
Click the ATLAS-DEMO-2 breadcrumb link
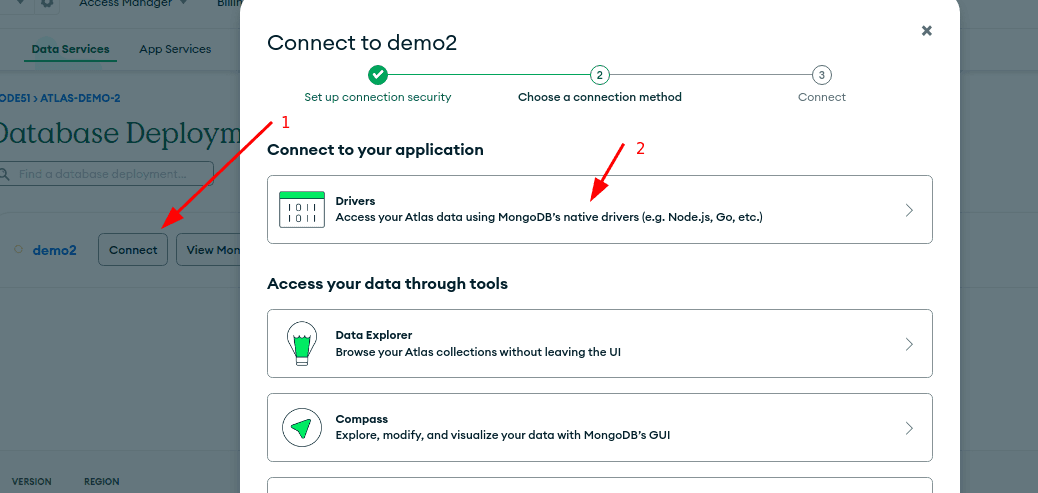(80, 98)
